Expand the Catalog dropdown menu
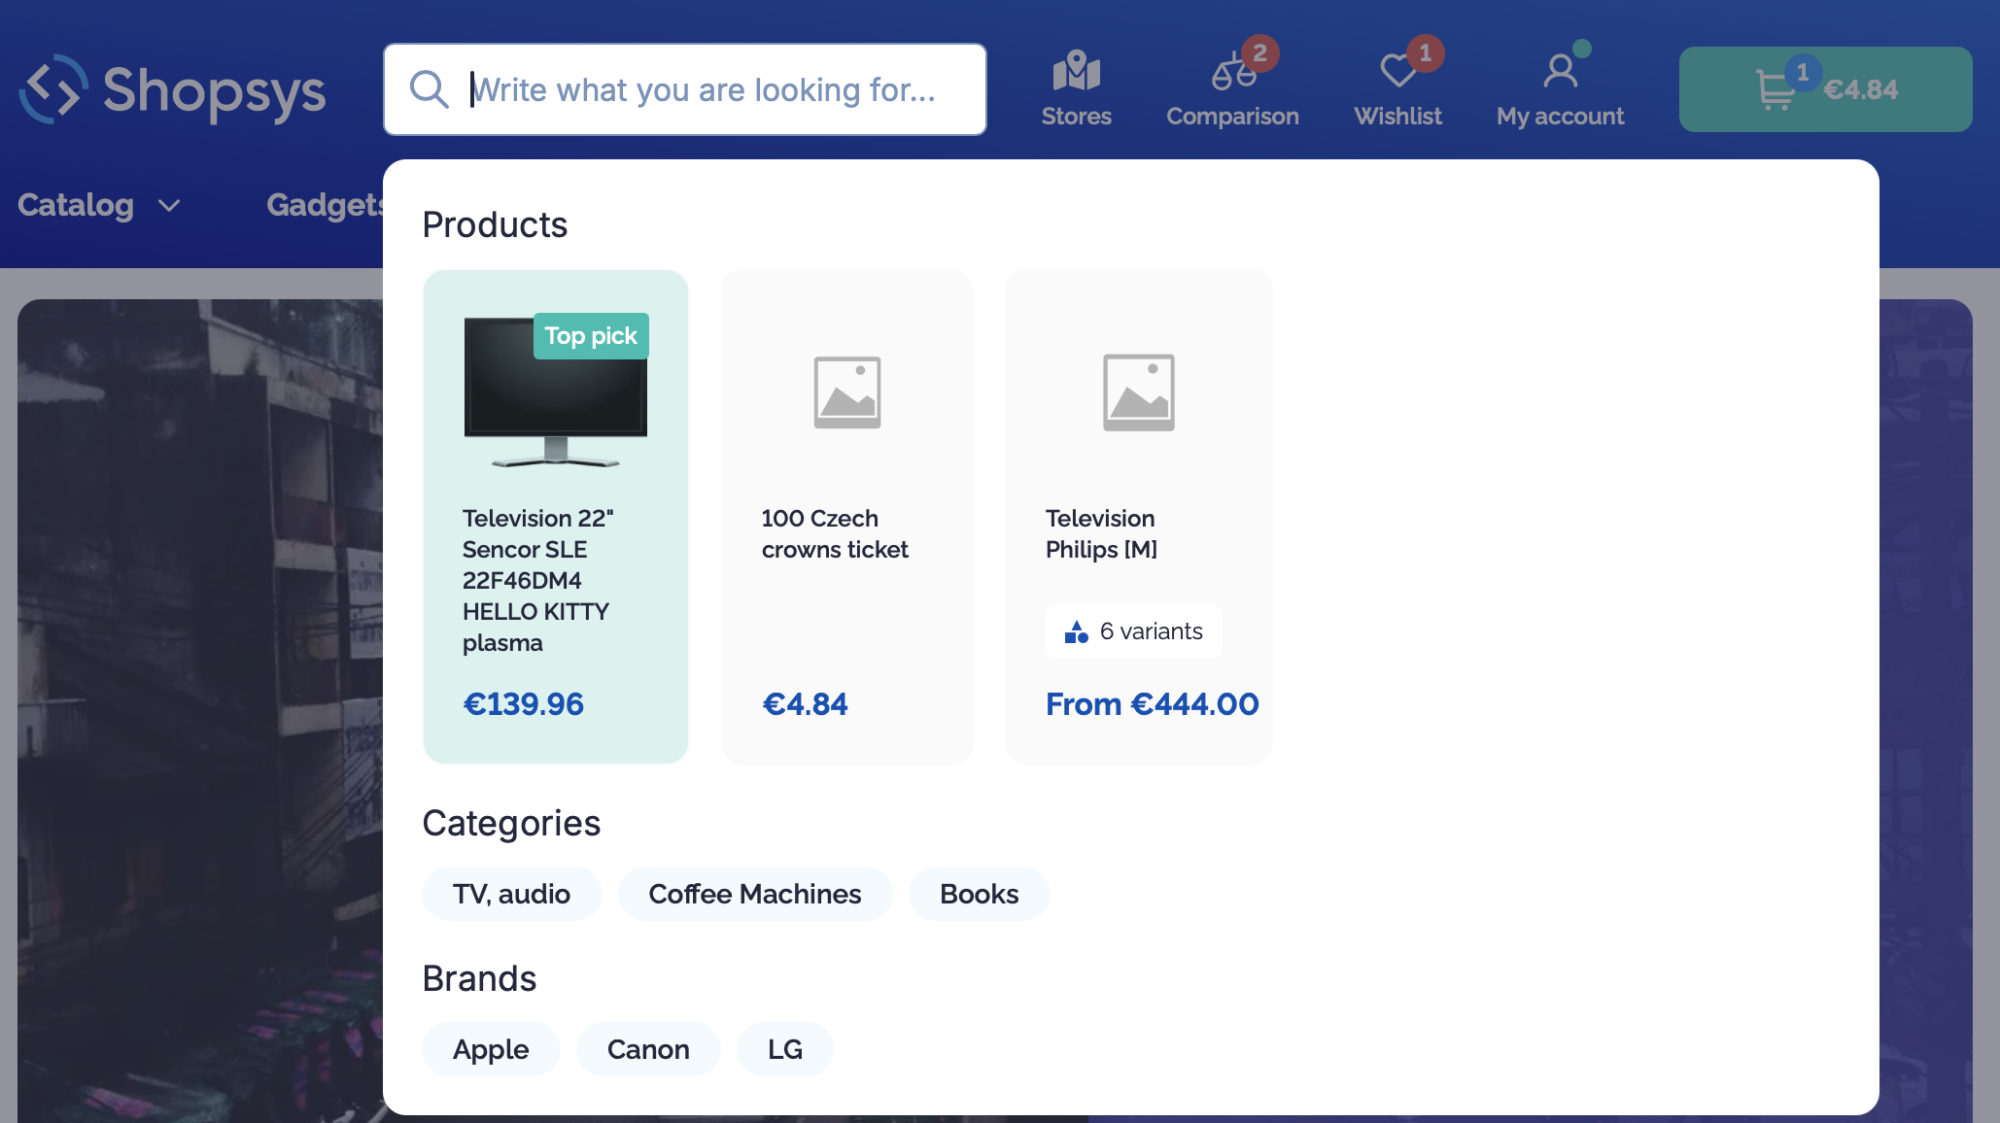This screenshot has height=1123, width=2000. [x=99, y=205]
